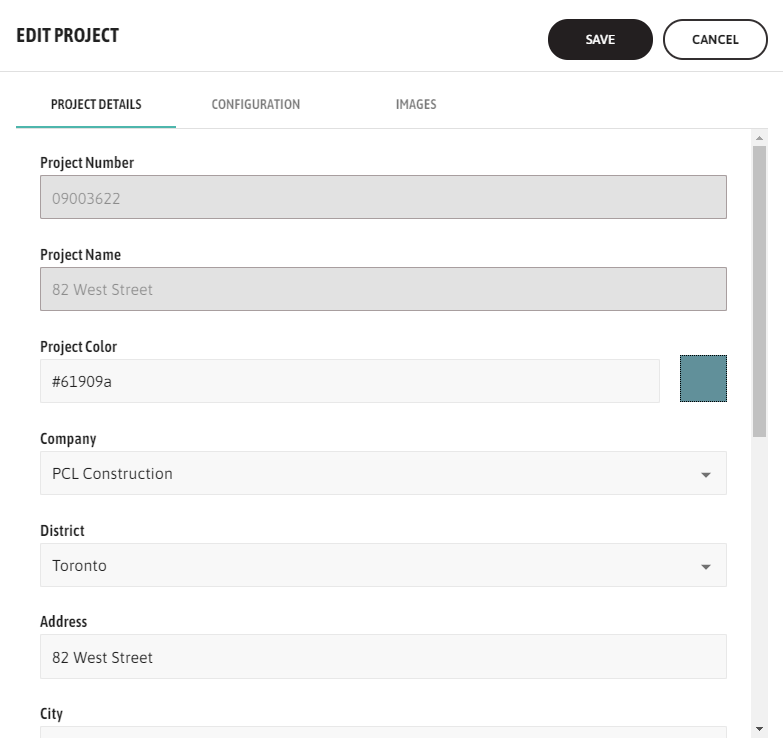Screen dimensions: 783x753
Task: Open the teal project color swatch
Action: click(x=703, y=378)
